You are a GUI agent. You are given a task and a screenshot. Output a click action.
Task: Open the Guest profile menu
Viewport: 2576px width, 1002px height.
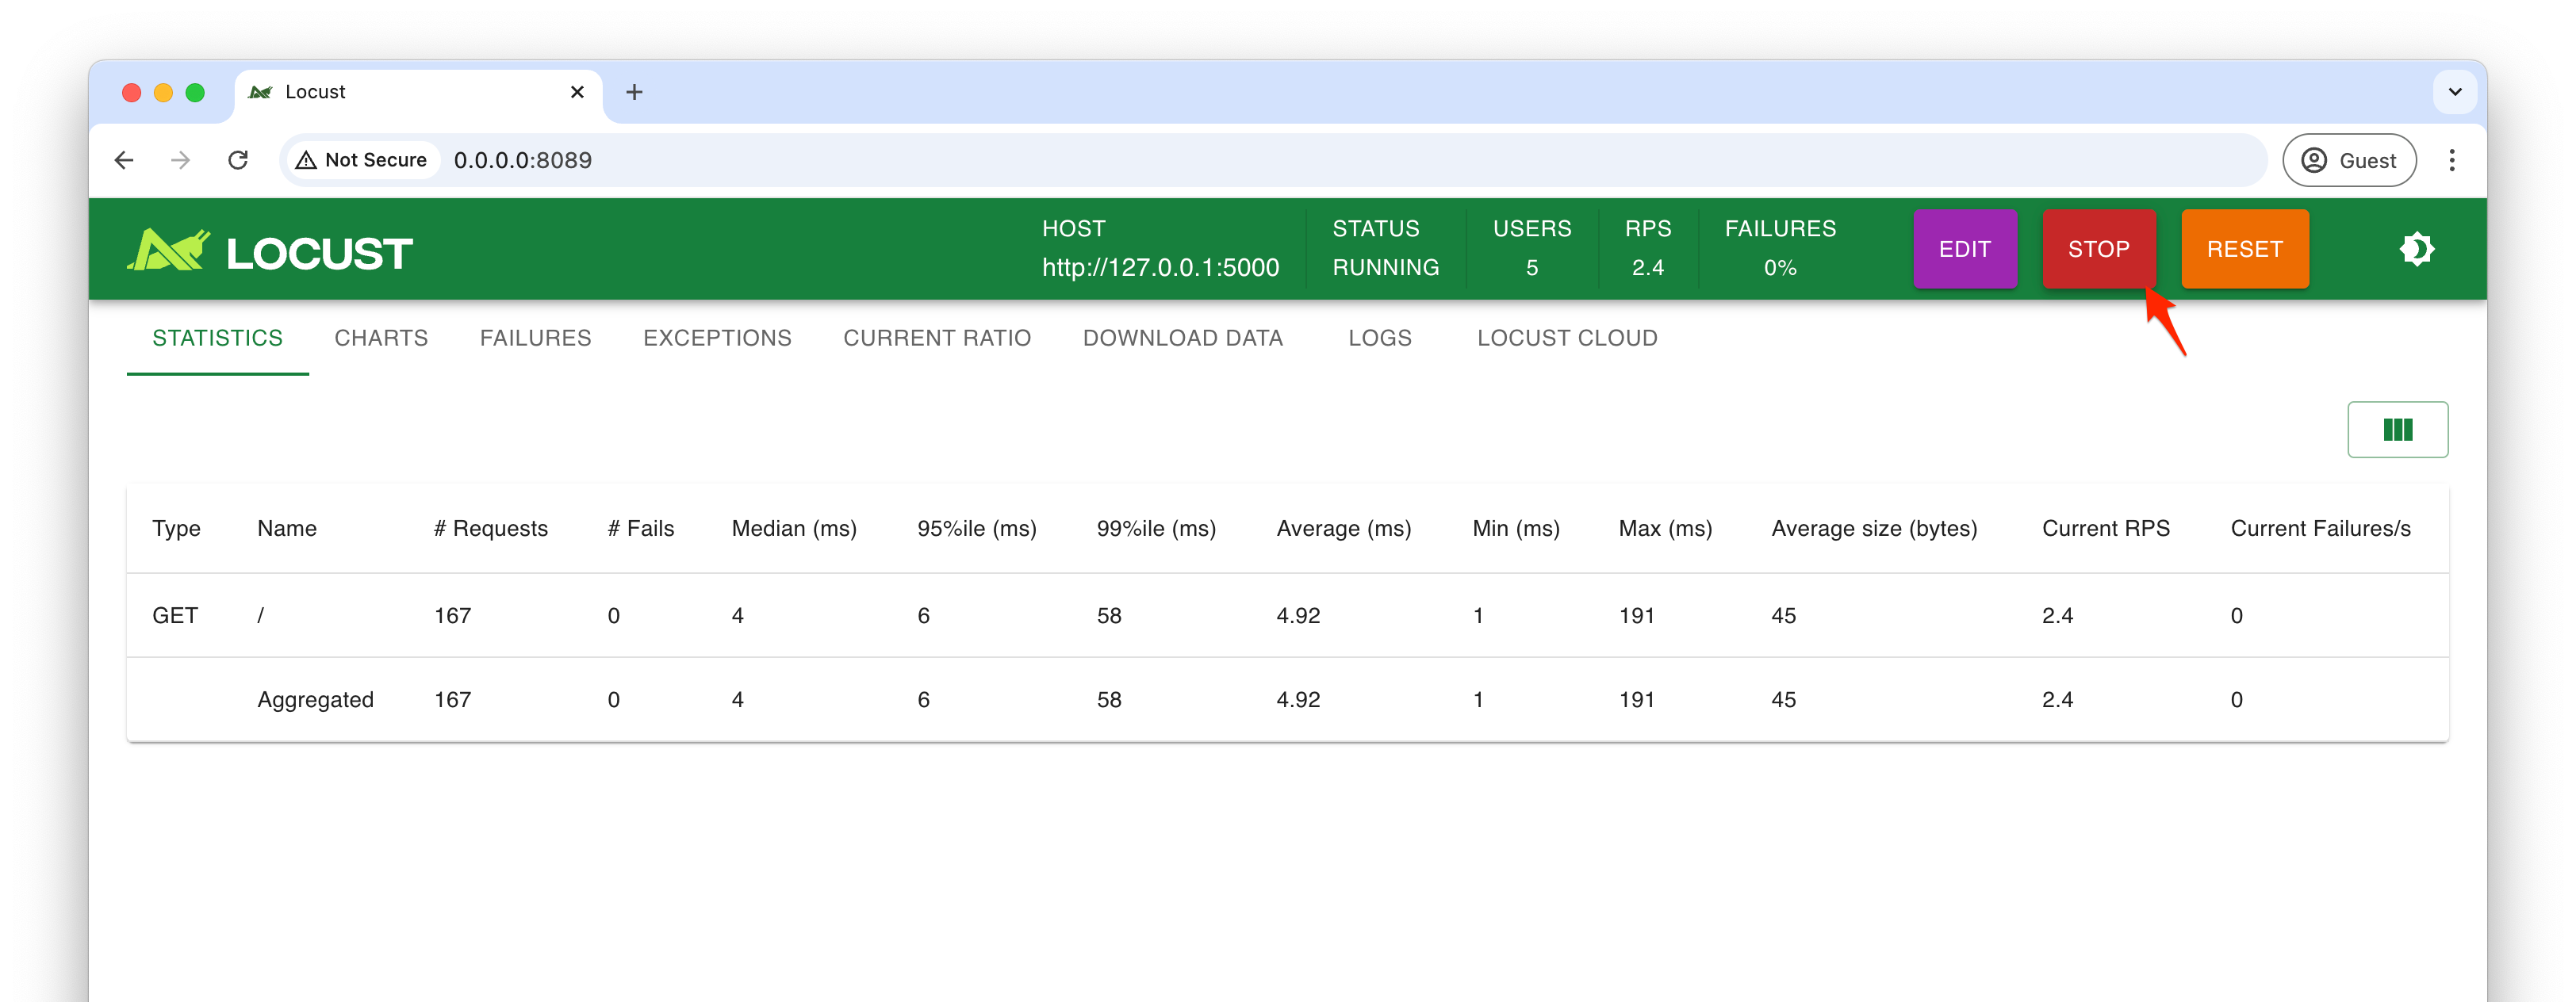click(2349, 160)
